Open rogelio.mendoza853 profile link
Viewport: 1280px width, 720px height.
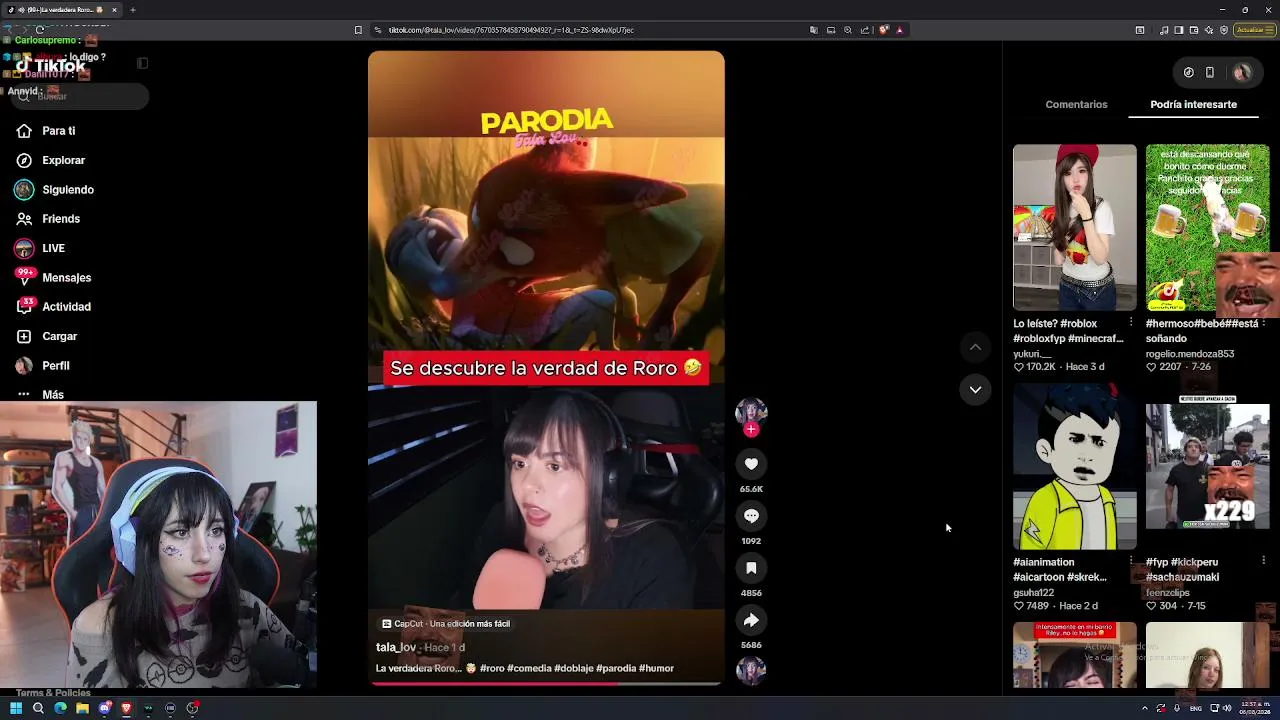pyautogui.click(x=1190, y=354)
